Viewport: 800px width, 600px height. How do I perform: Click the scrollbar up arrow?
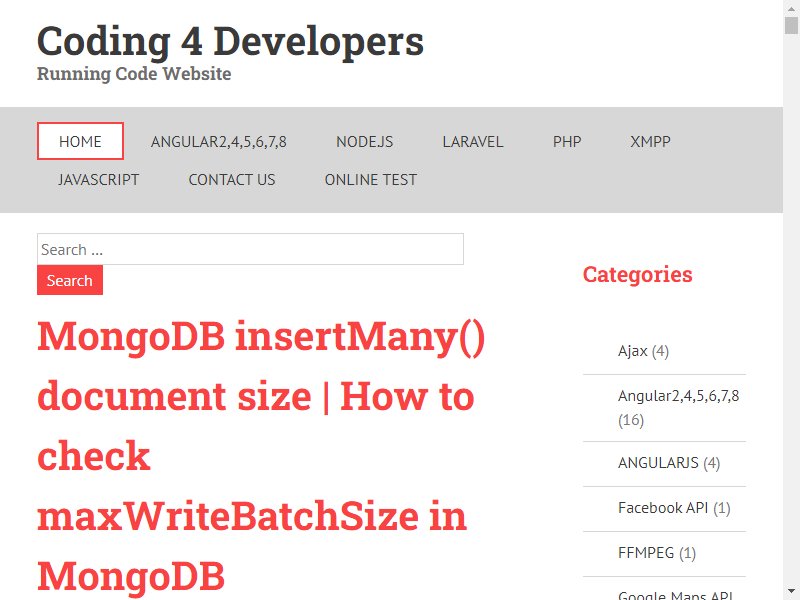coord(791,8)
